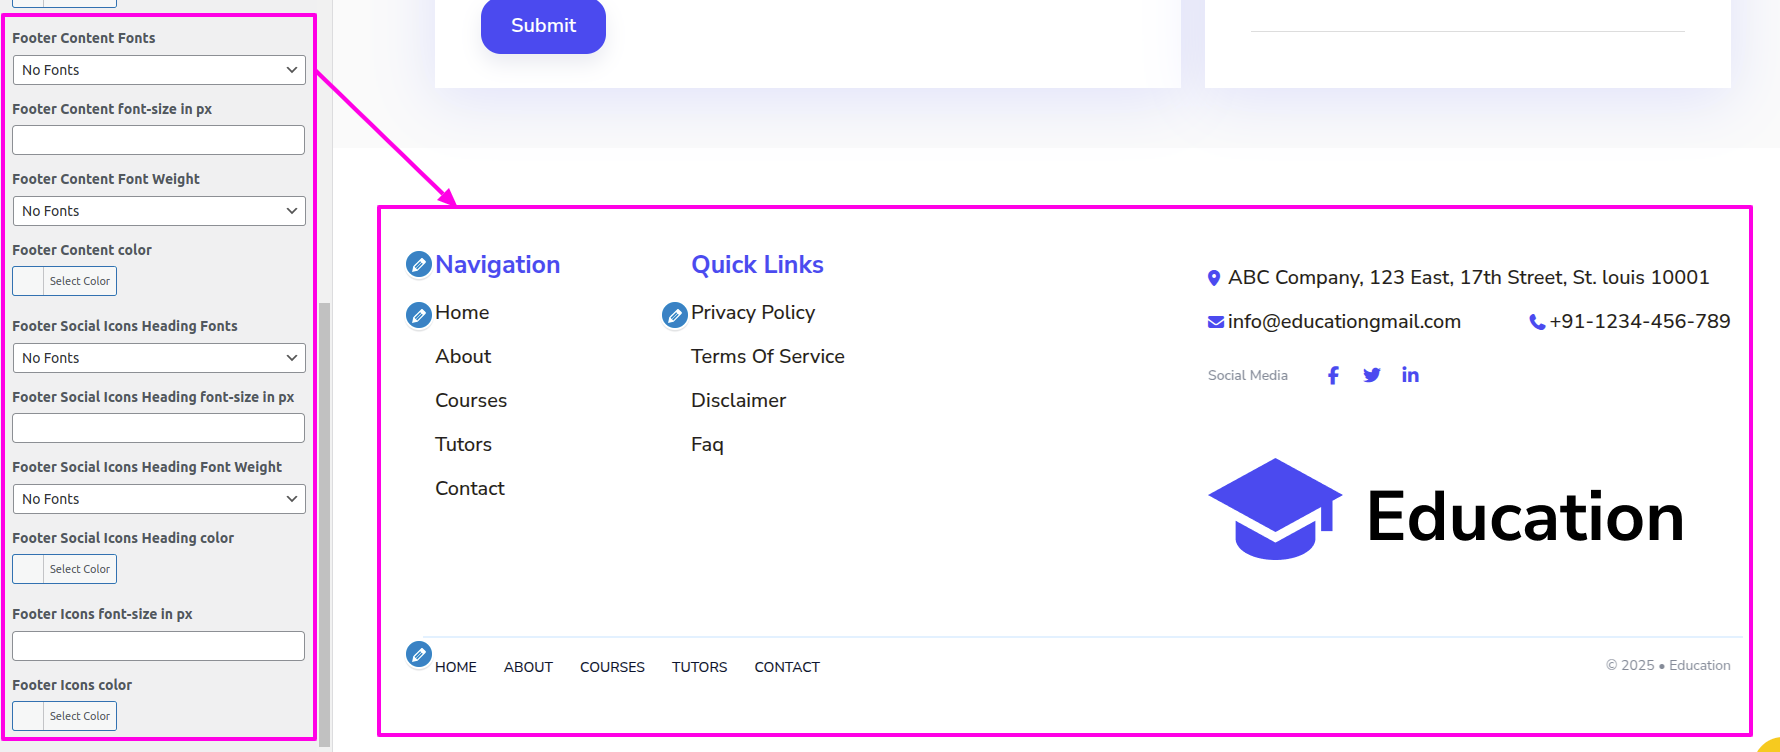
Task: Select TUTORS in the bottom footer menu
Action: click(x=699, y=667)
